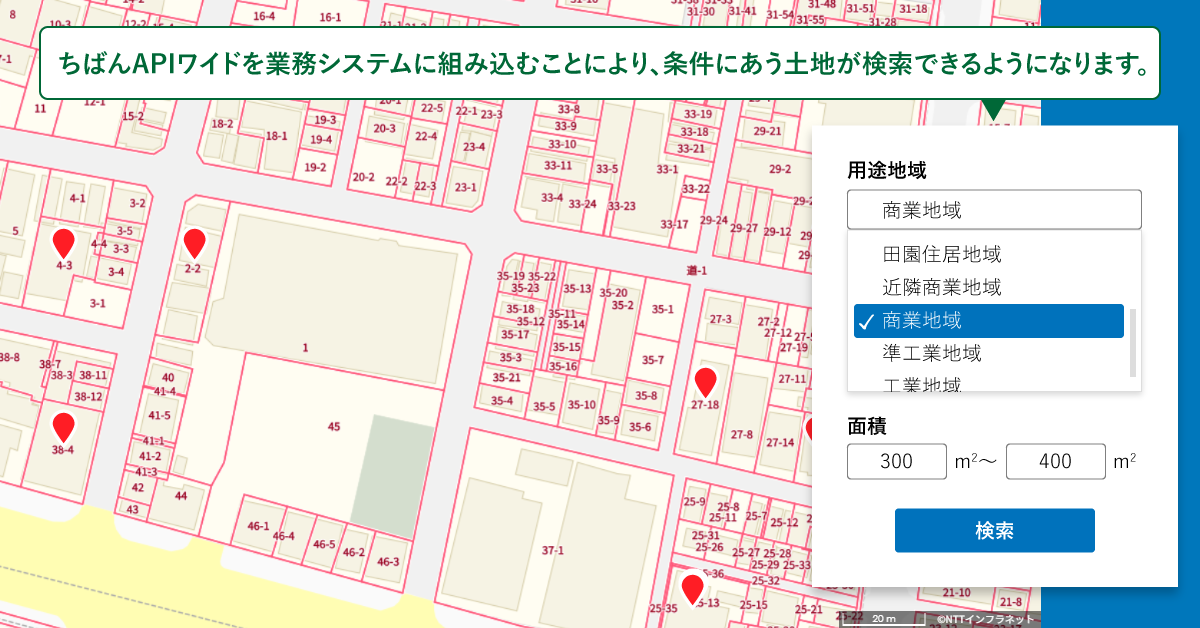Click the minimum area field showing 300

(x=896, y=461)
